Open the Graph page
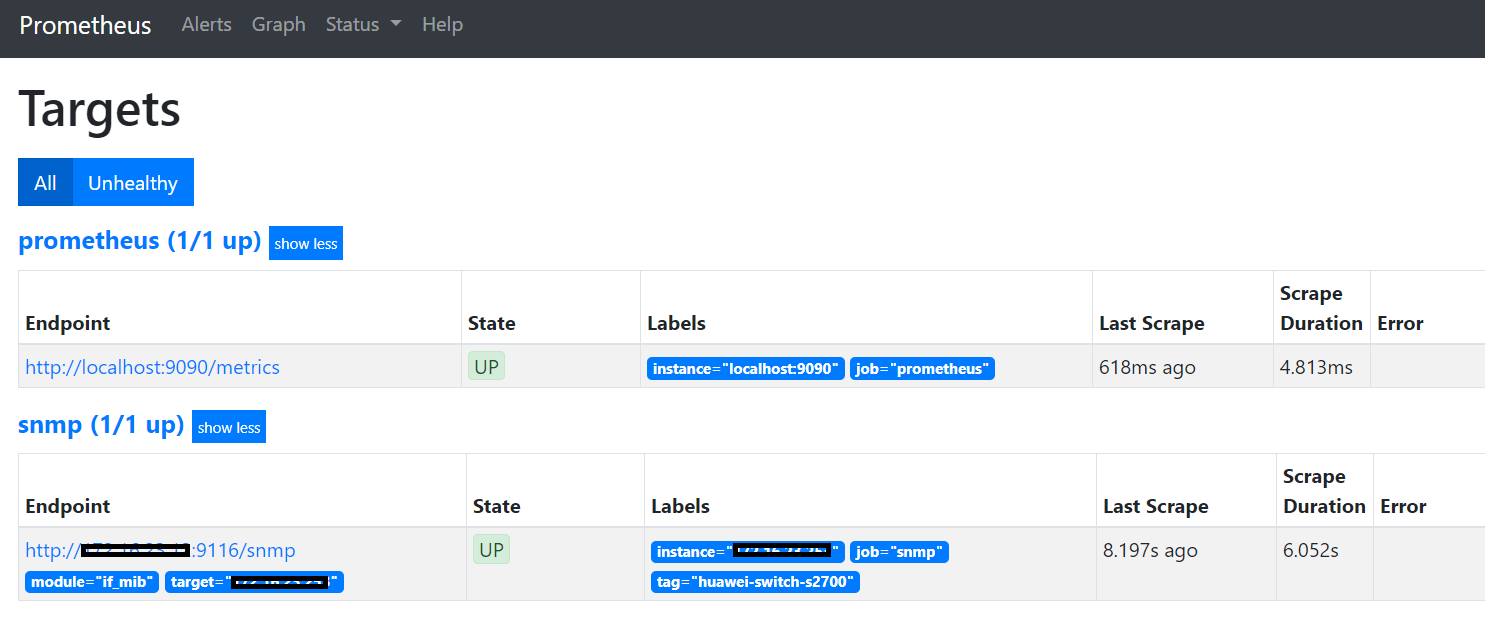The height and width of the screenshot is (626, 1485). 278,25
